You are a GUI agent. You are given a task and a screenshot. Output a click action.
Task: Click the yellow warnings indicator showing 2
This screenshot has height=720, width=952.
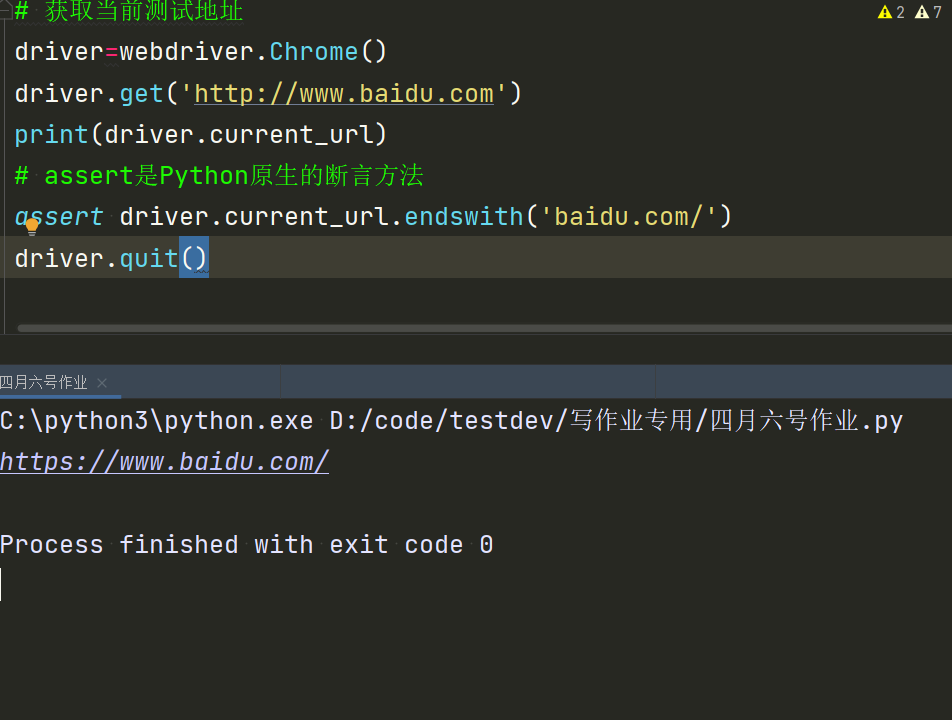click(x=890, y=12)
